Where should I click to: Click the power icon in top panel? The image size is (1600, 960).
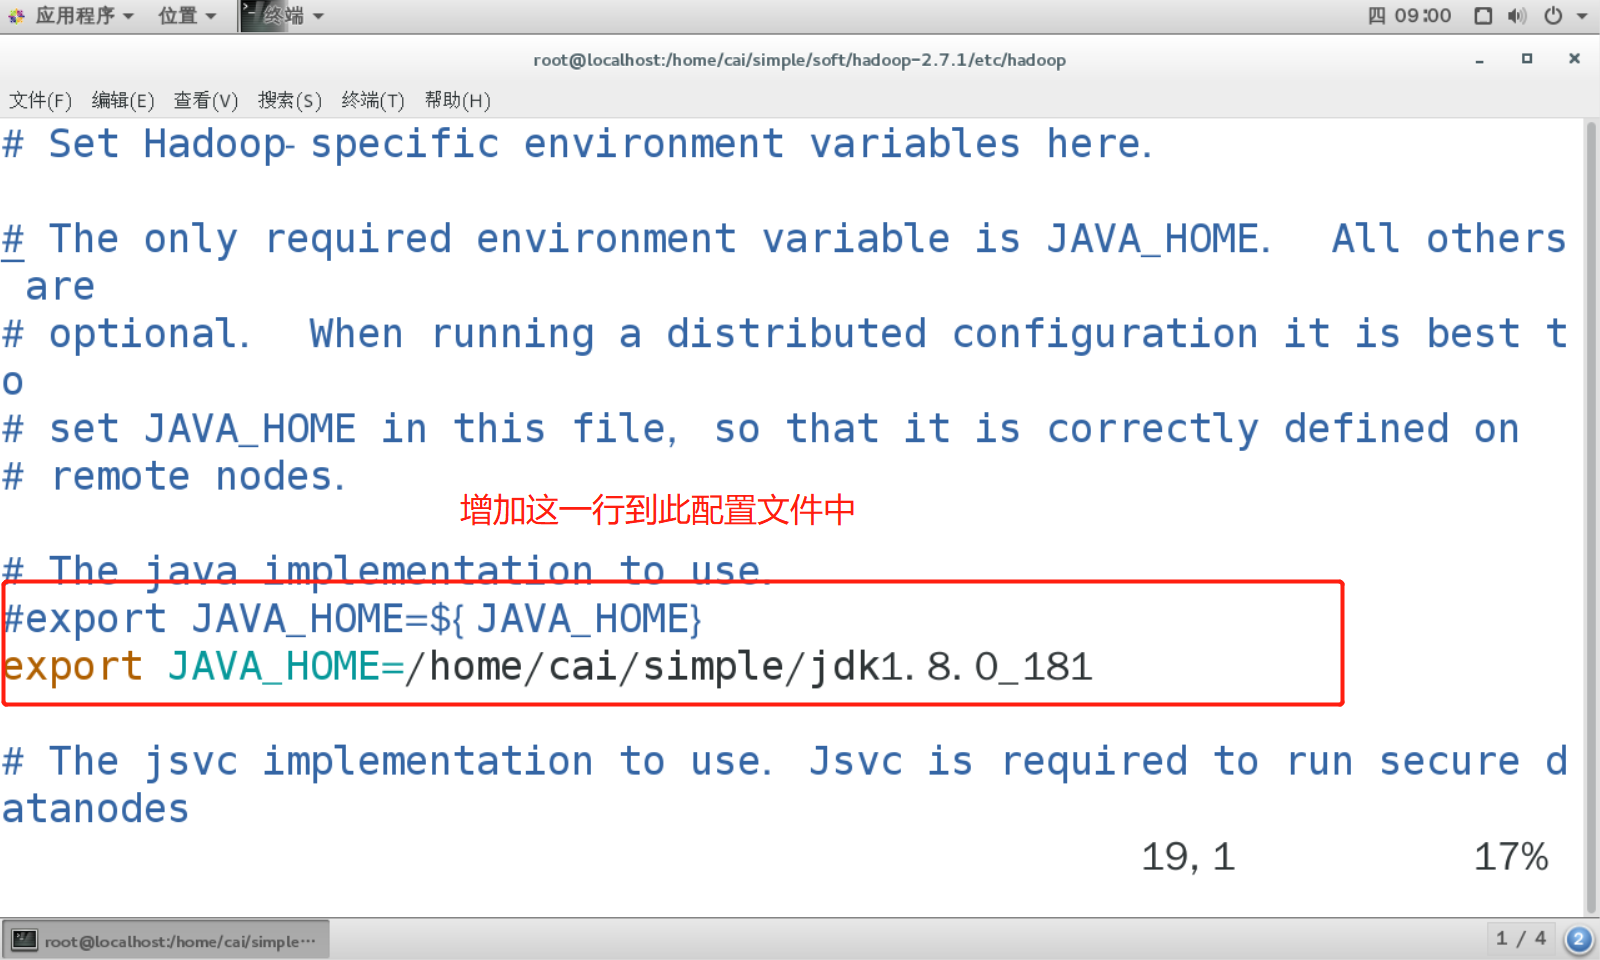[x=1553, y=16]
